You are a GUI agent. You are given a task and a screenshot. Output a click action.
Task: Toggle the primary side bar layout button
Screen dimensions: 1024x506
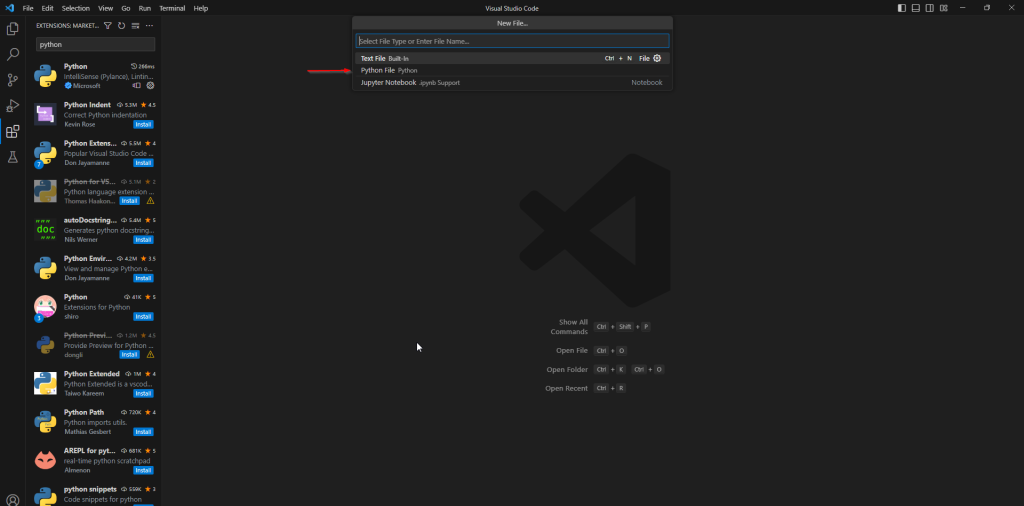902,8
